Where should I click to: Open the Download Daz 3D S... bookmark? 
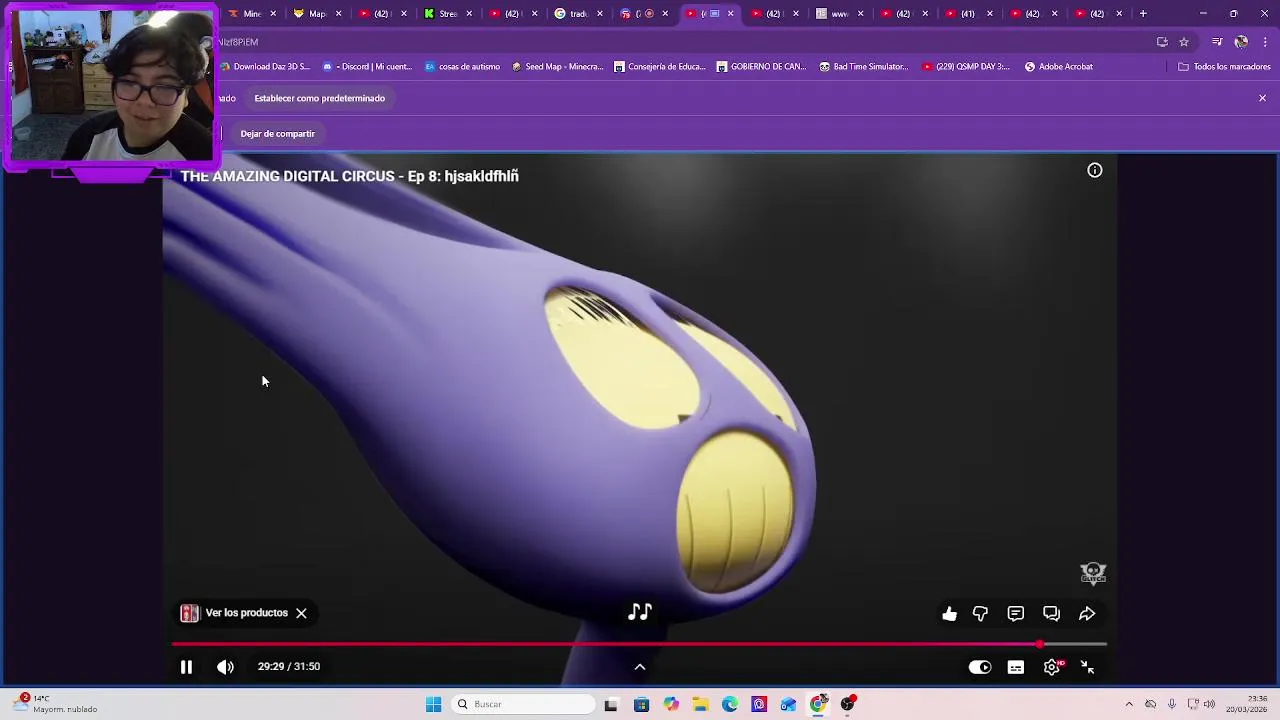(x=265, y=67)
